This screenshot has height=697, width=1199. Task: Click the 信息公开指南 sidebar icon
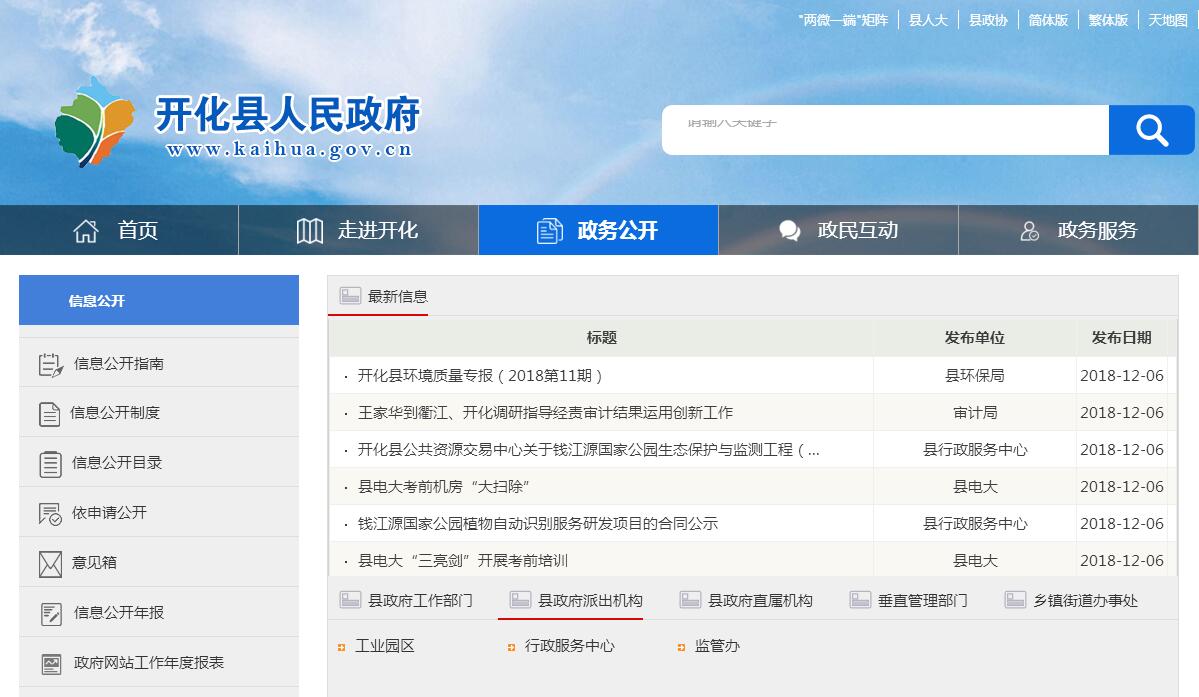click(x=50, y=365)
